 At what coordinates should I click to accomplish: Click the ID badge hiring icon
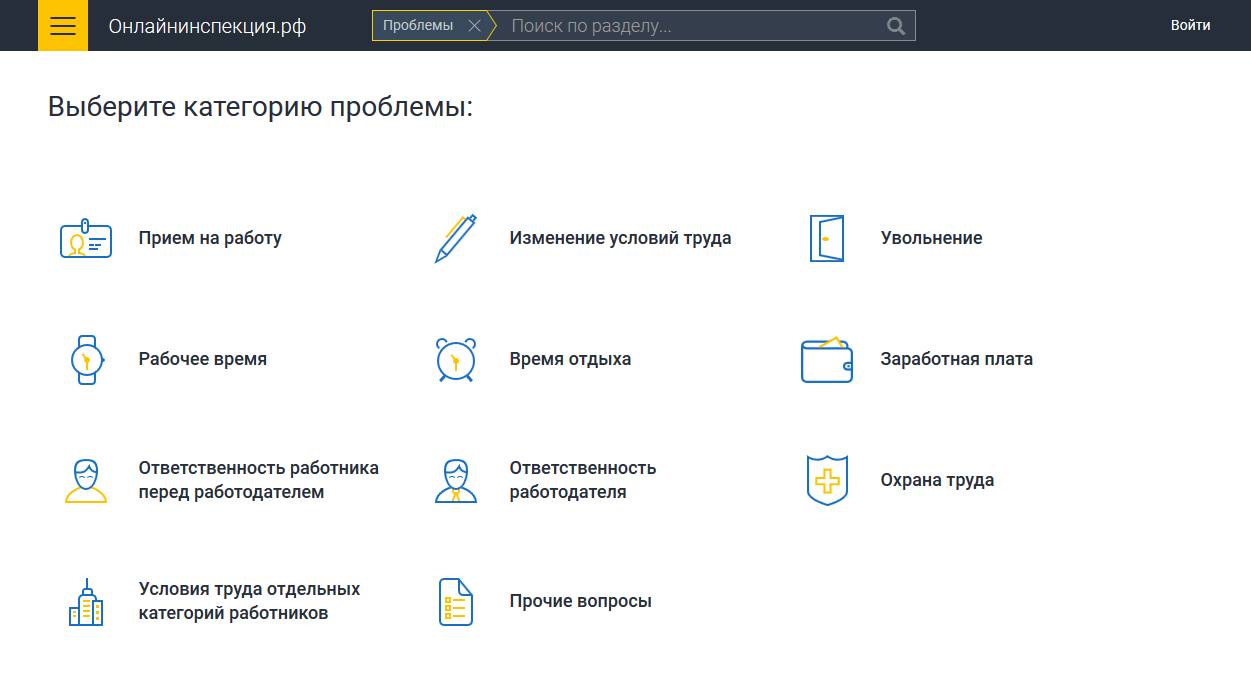[x=86, y=239]
